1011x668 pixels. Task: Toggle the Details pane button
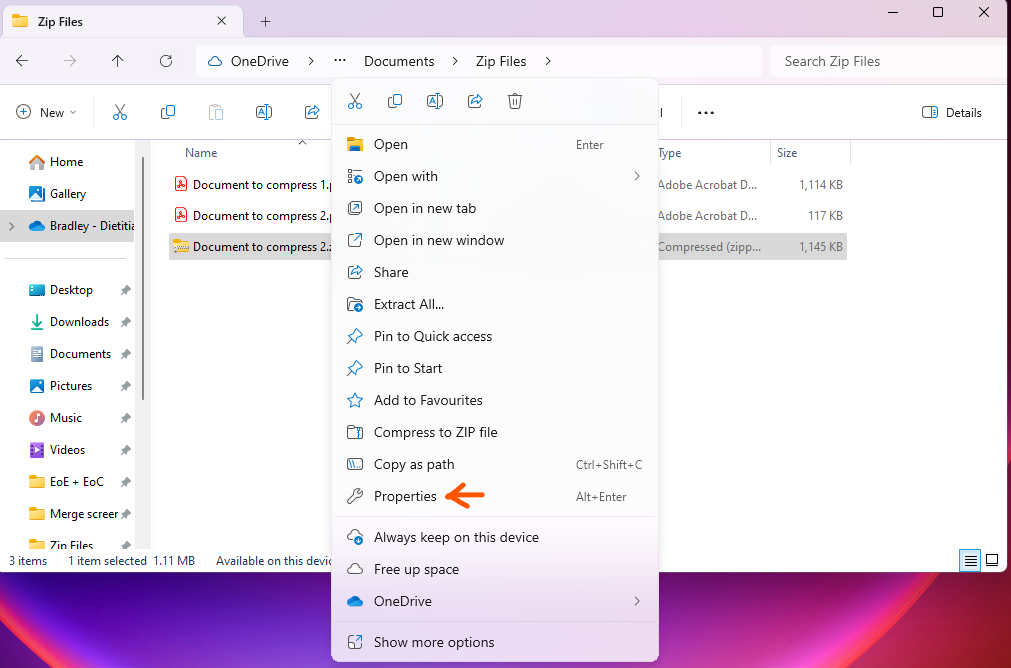pos(952,113)
